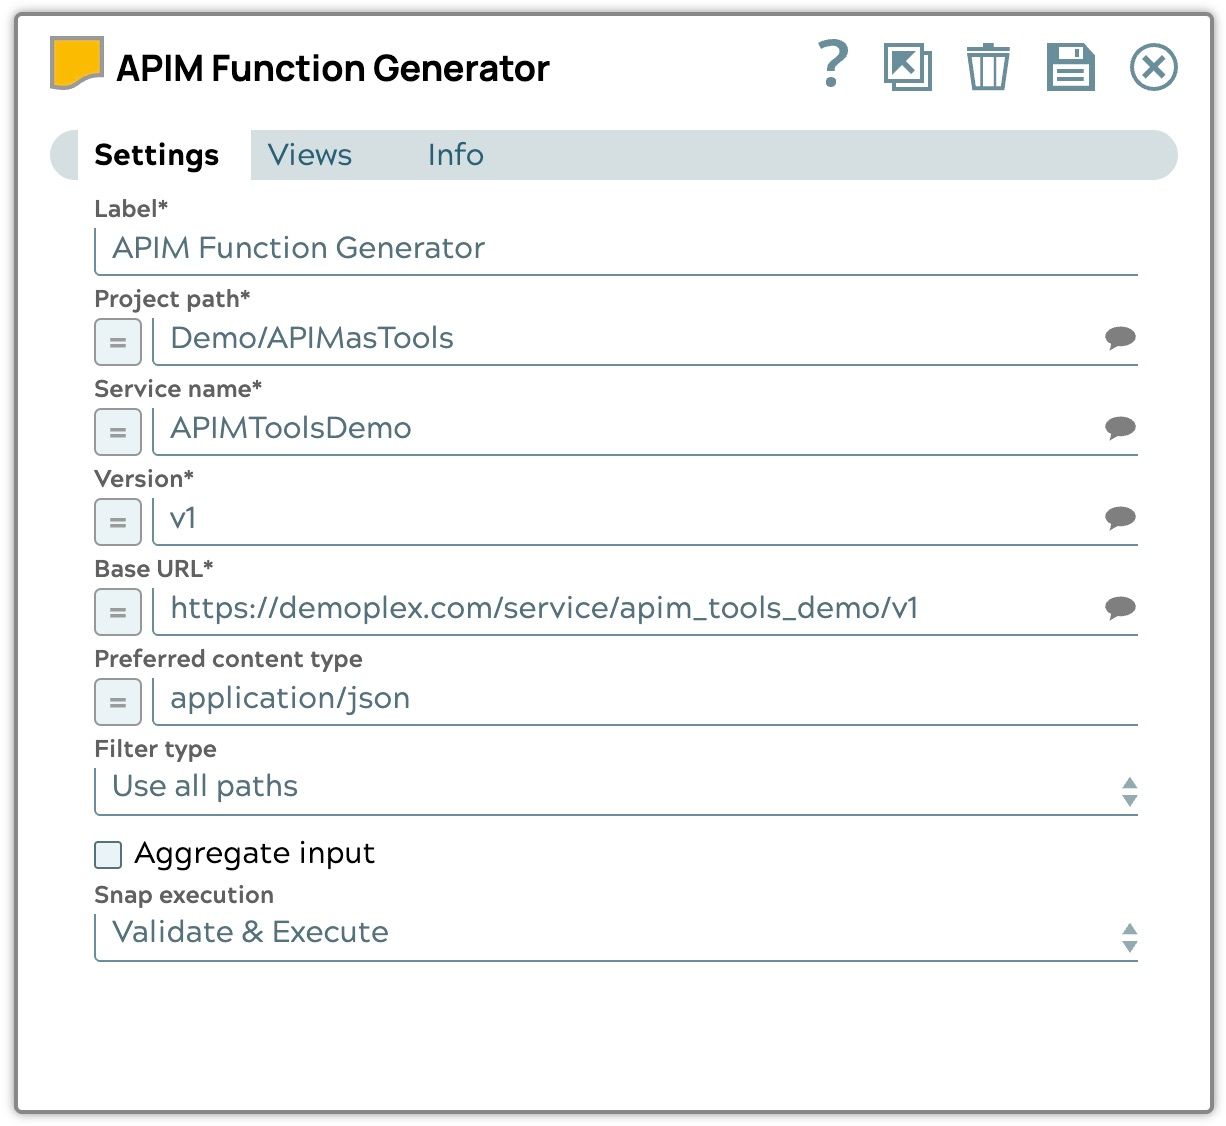
Task: Expand the Filter type dropdown
Action: (615, 788)
